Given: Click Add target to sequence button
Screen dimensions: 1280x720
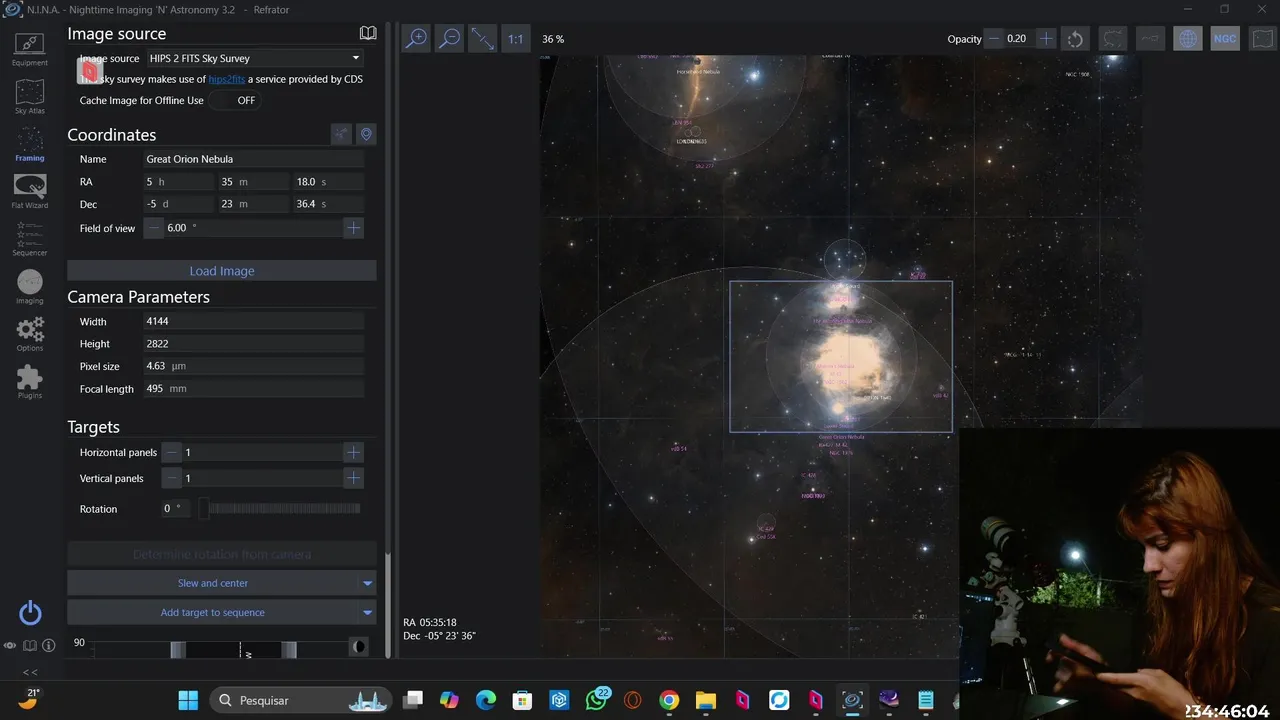Looking at the screenshot, I should click(212, 612).
